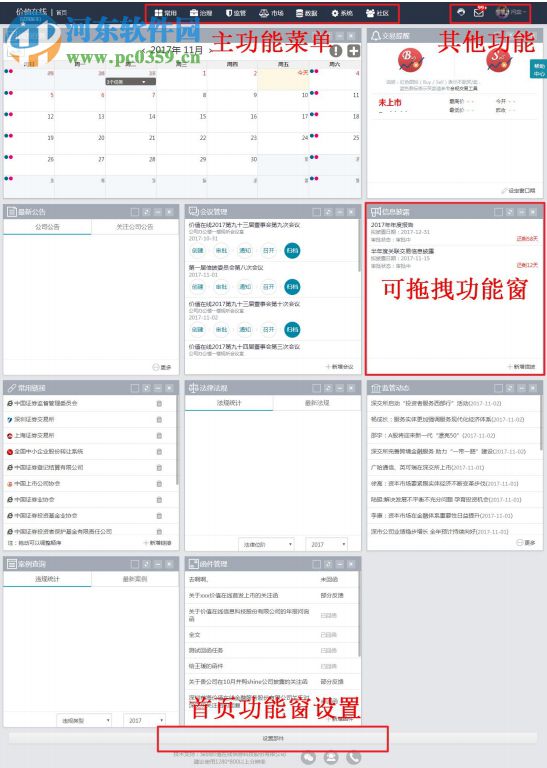
Task: Open the 治理 main menu
Action: (x=201, y=13)
